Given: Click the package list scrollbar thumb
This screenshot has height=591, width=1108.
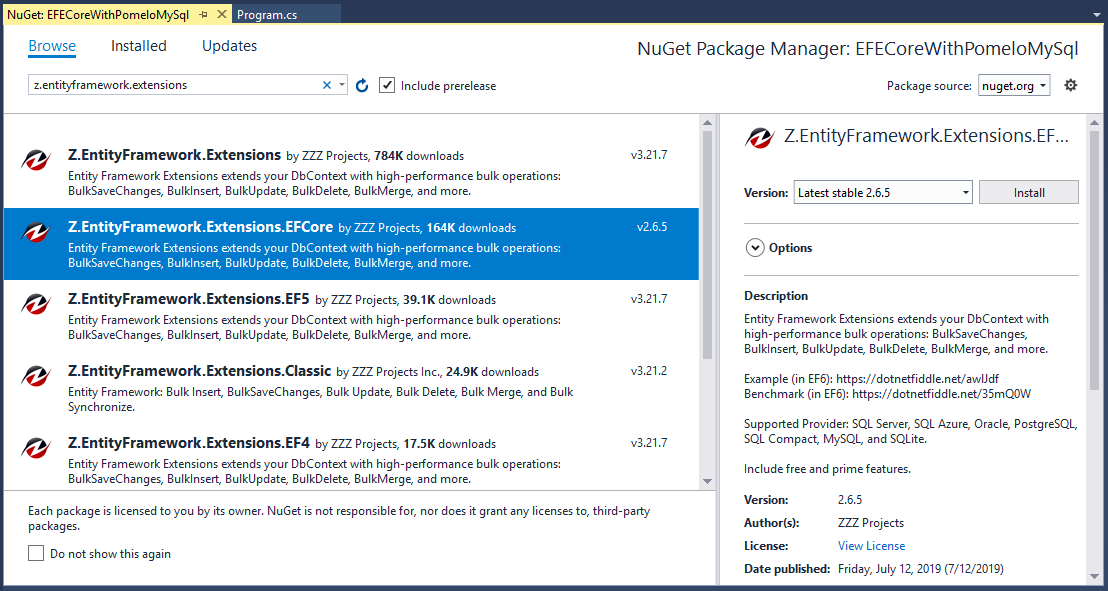Looking at the screenshot, I should click(707, 245).
